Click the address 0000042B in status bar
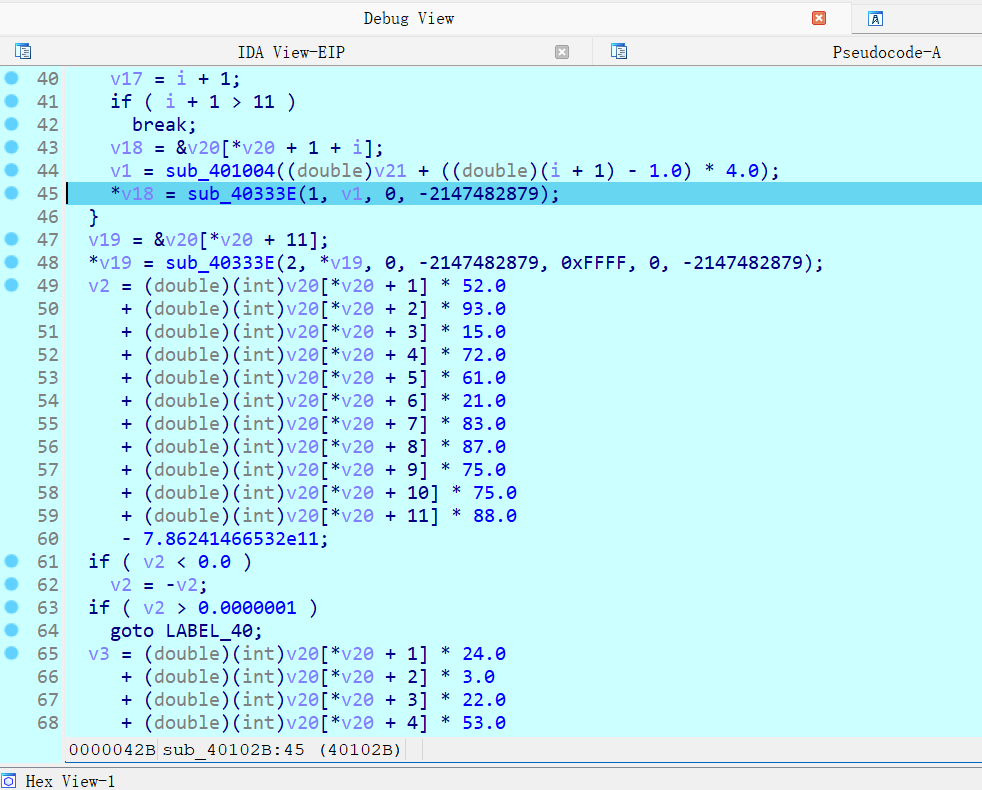982x790 pixels. [112, 749]
